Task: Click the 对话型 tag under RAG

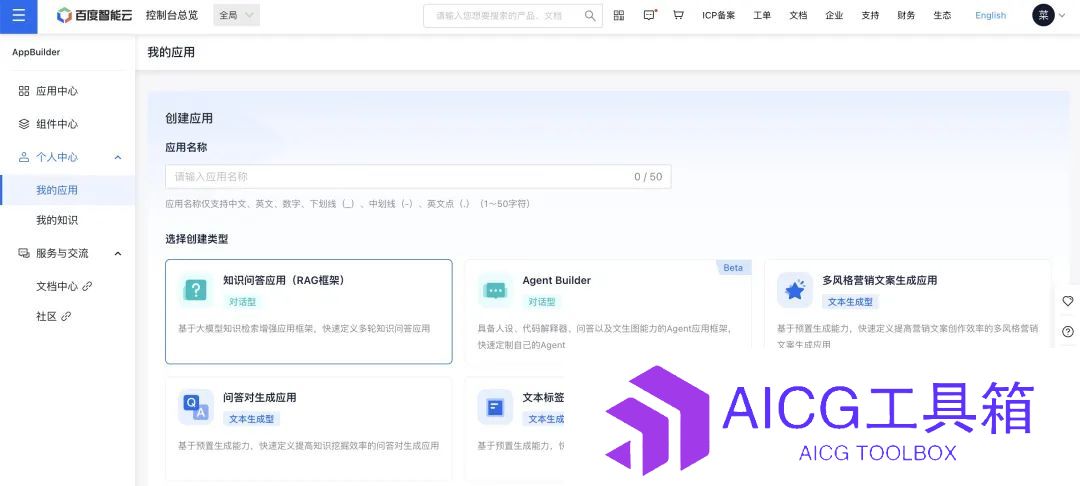Action: click(242, 302)
